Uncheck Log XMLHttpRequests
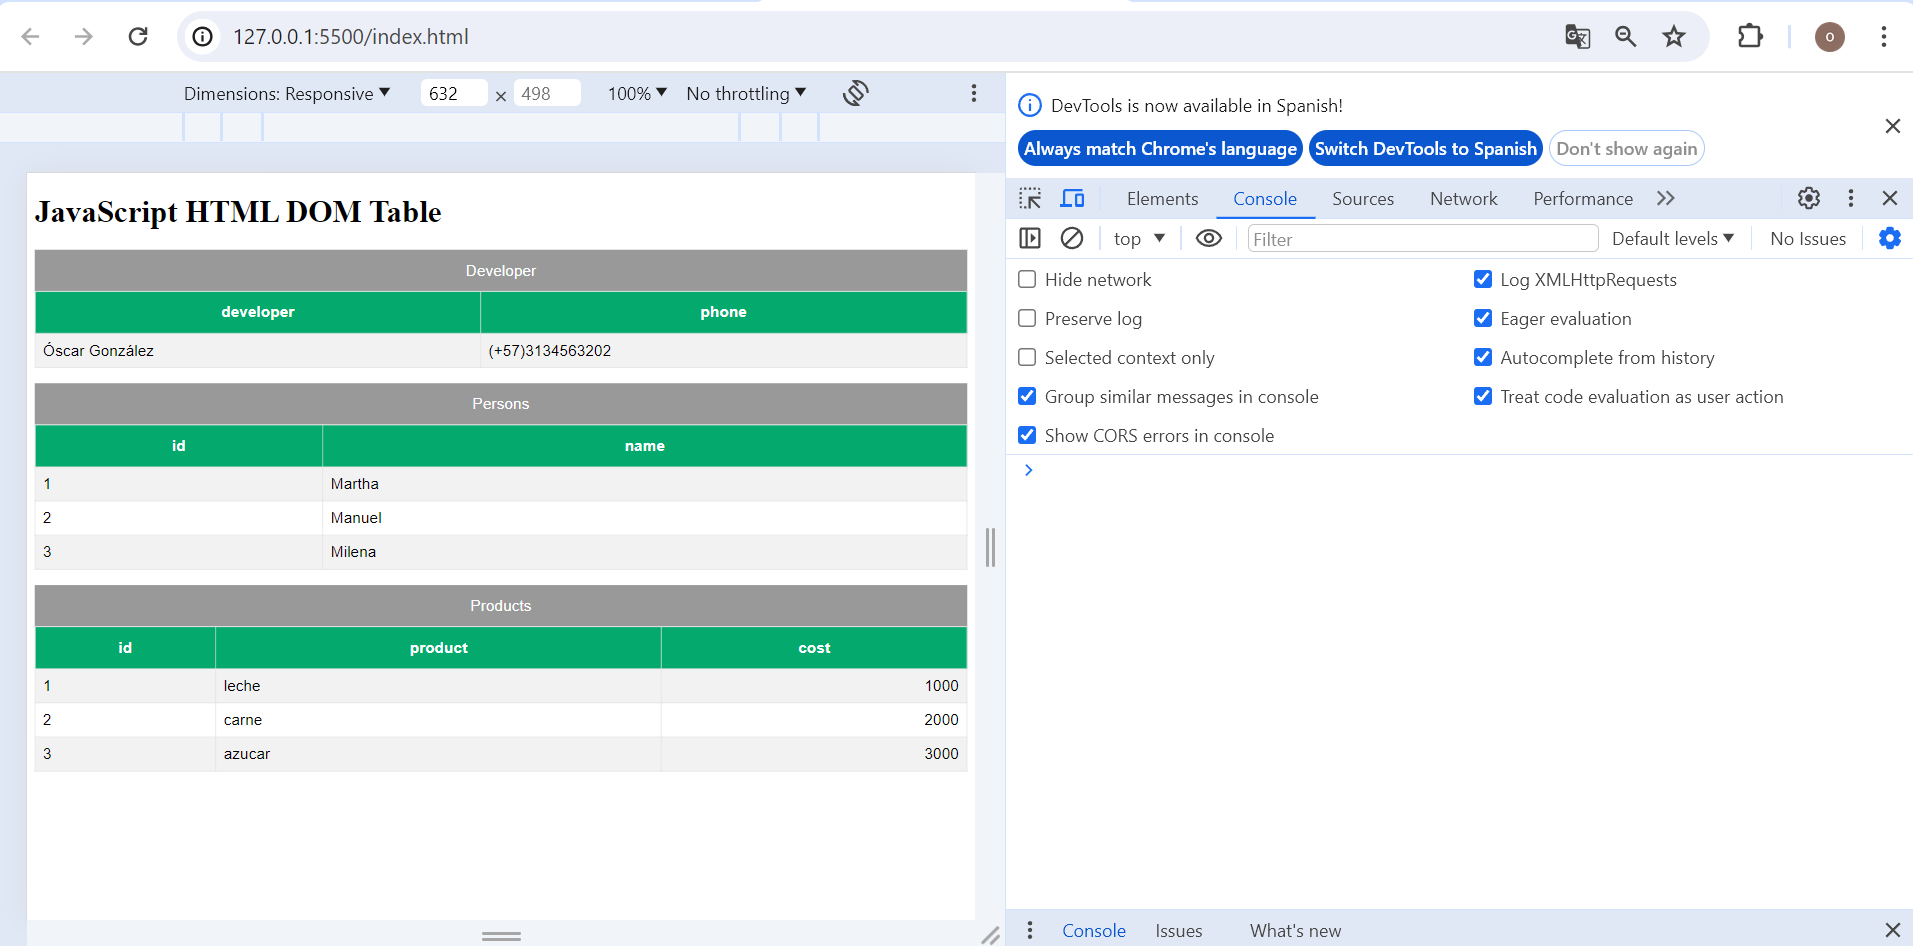 tap(1483, 279)
